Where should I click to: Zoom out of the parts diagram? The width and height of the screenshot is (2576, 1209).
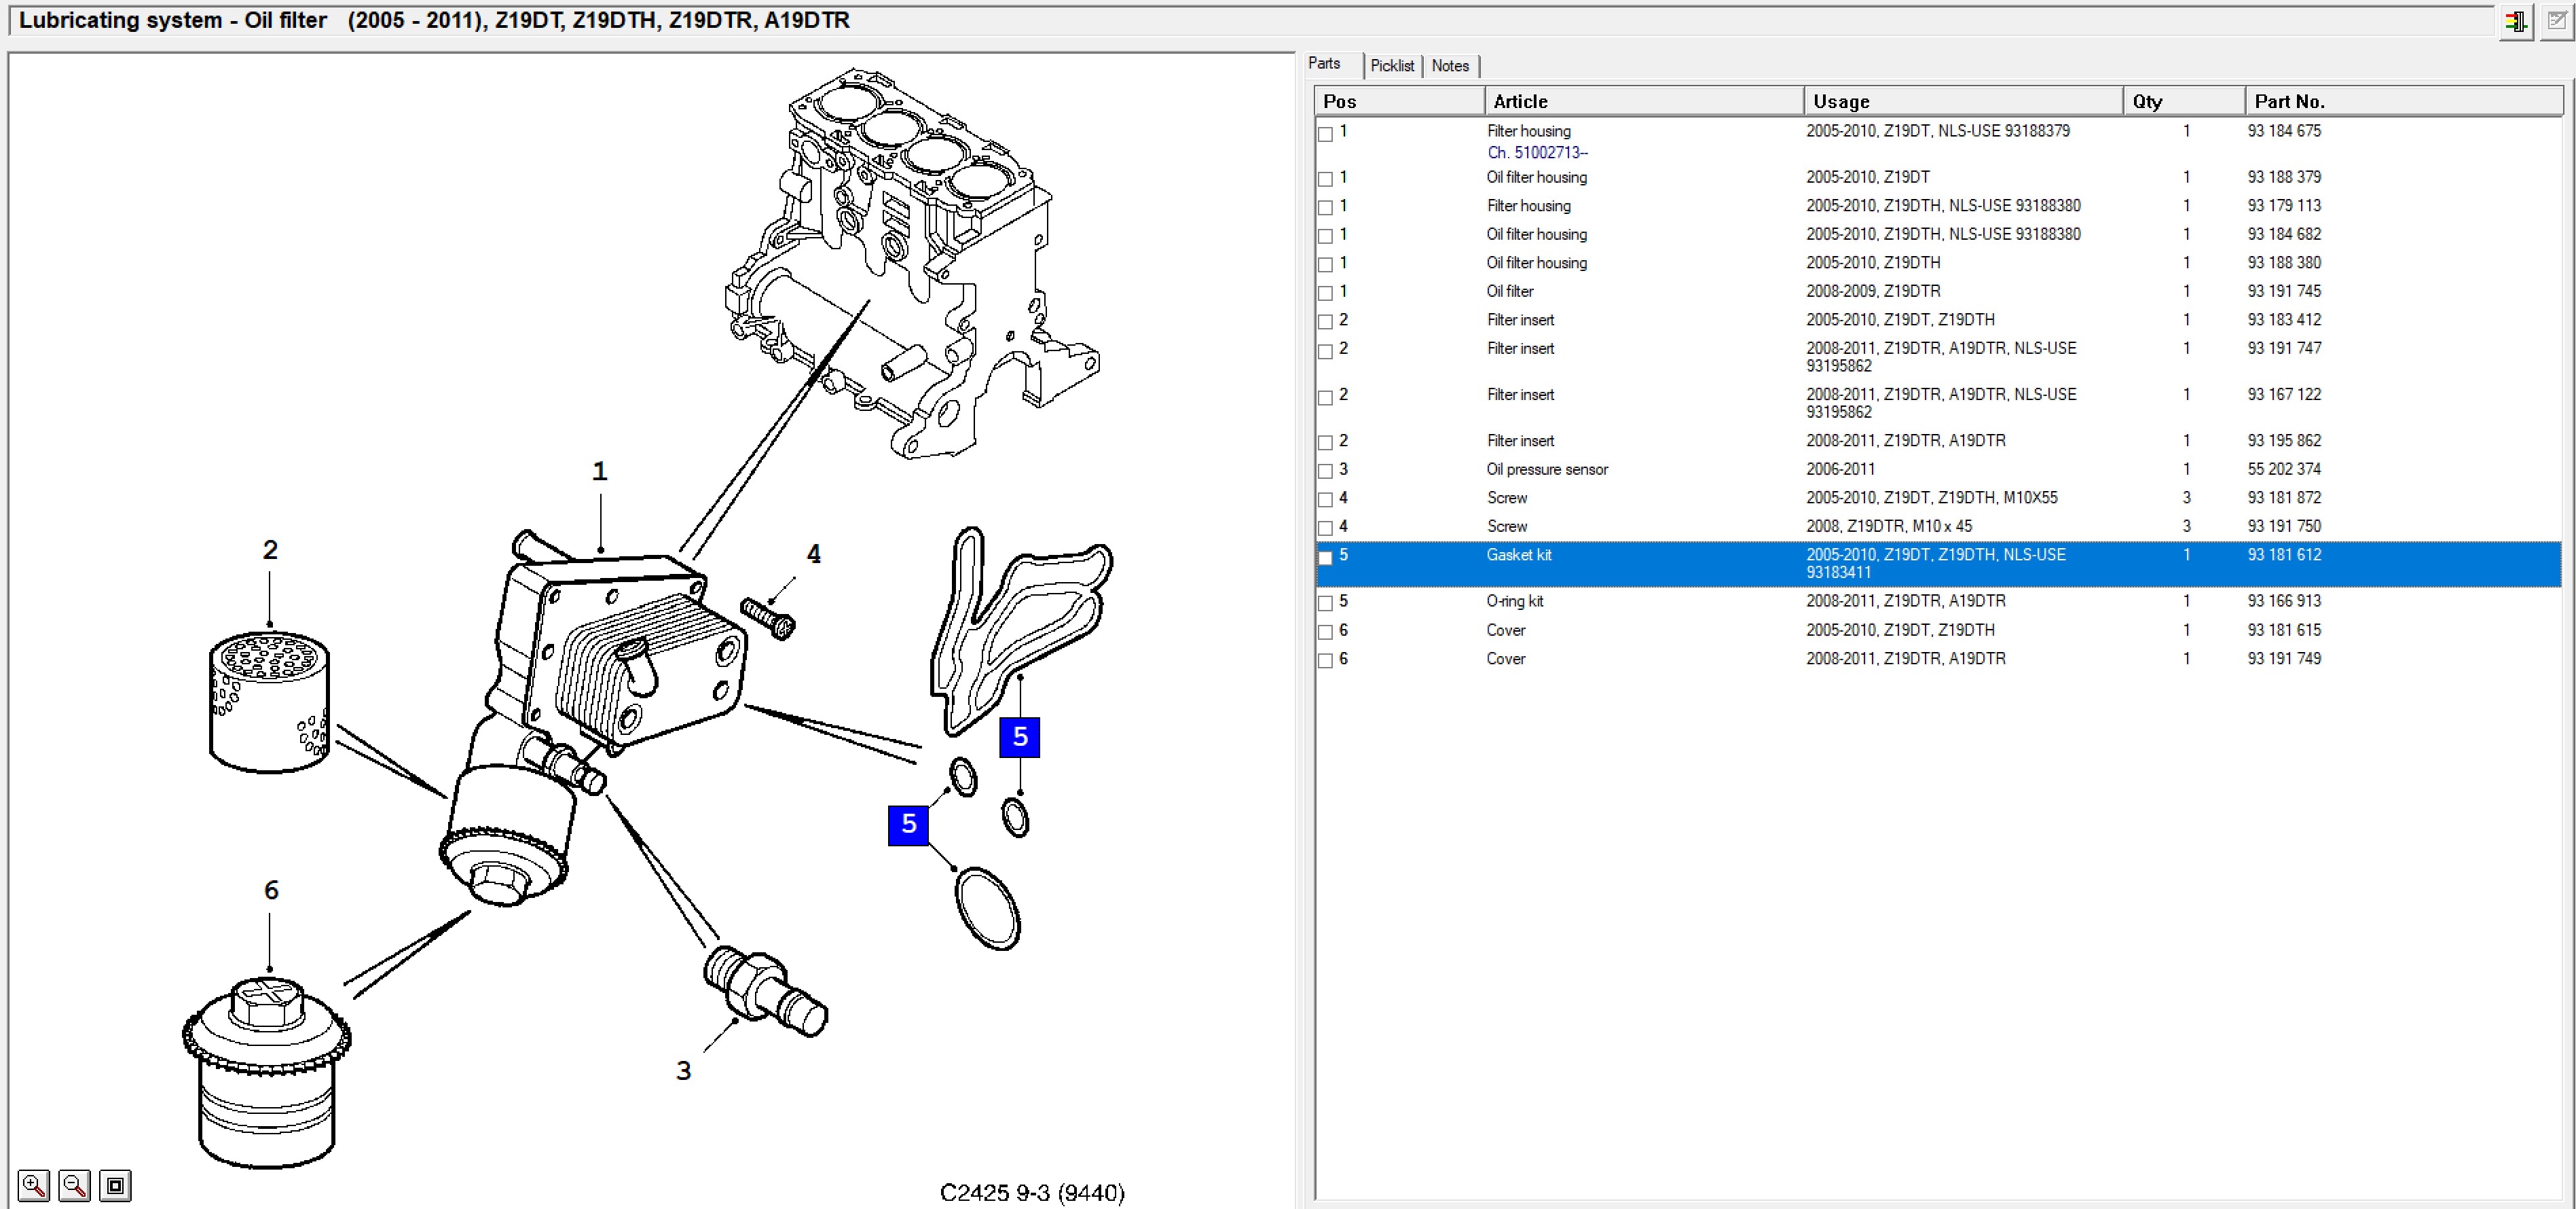pyautogui.click(x=75, y=1186)
